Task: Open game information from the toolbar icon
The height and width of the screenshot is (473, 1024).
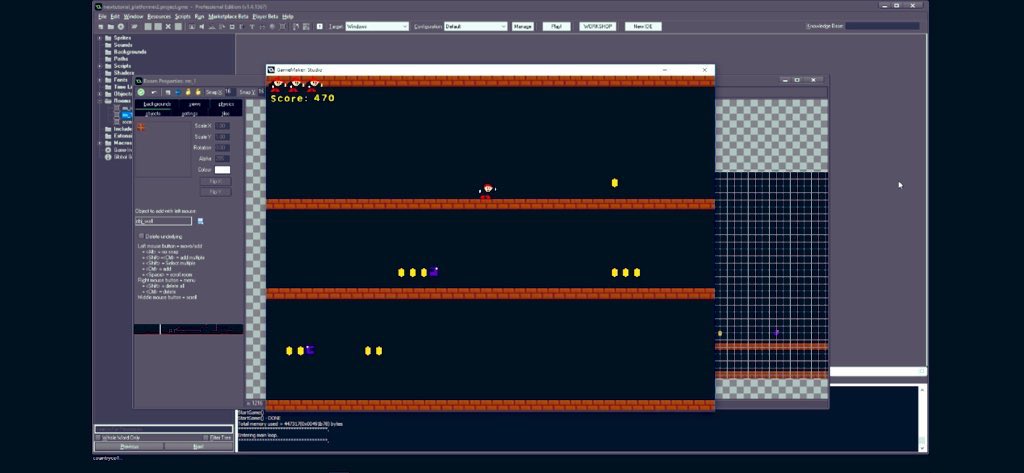Action: (295, 27)
